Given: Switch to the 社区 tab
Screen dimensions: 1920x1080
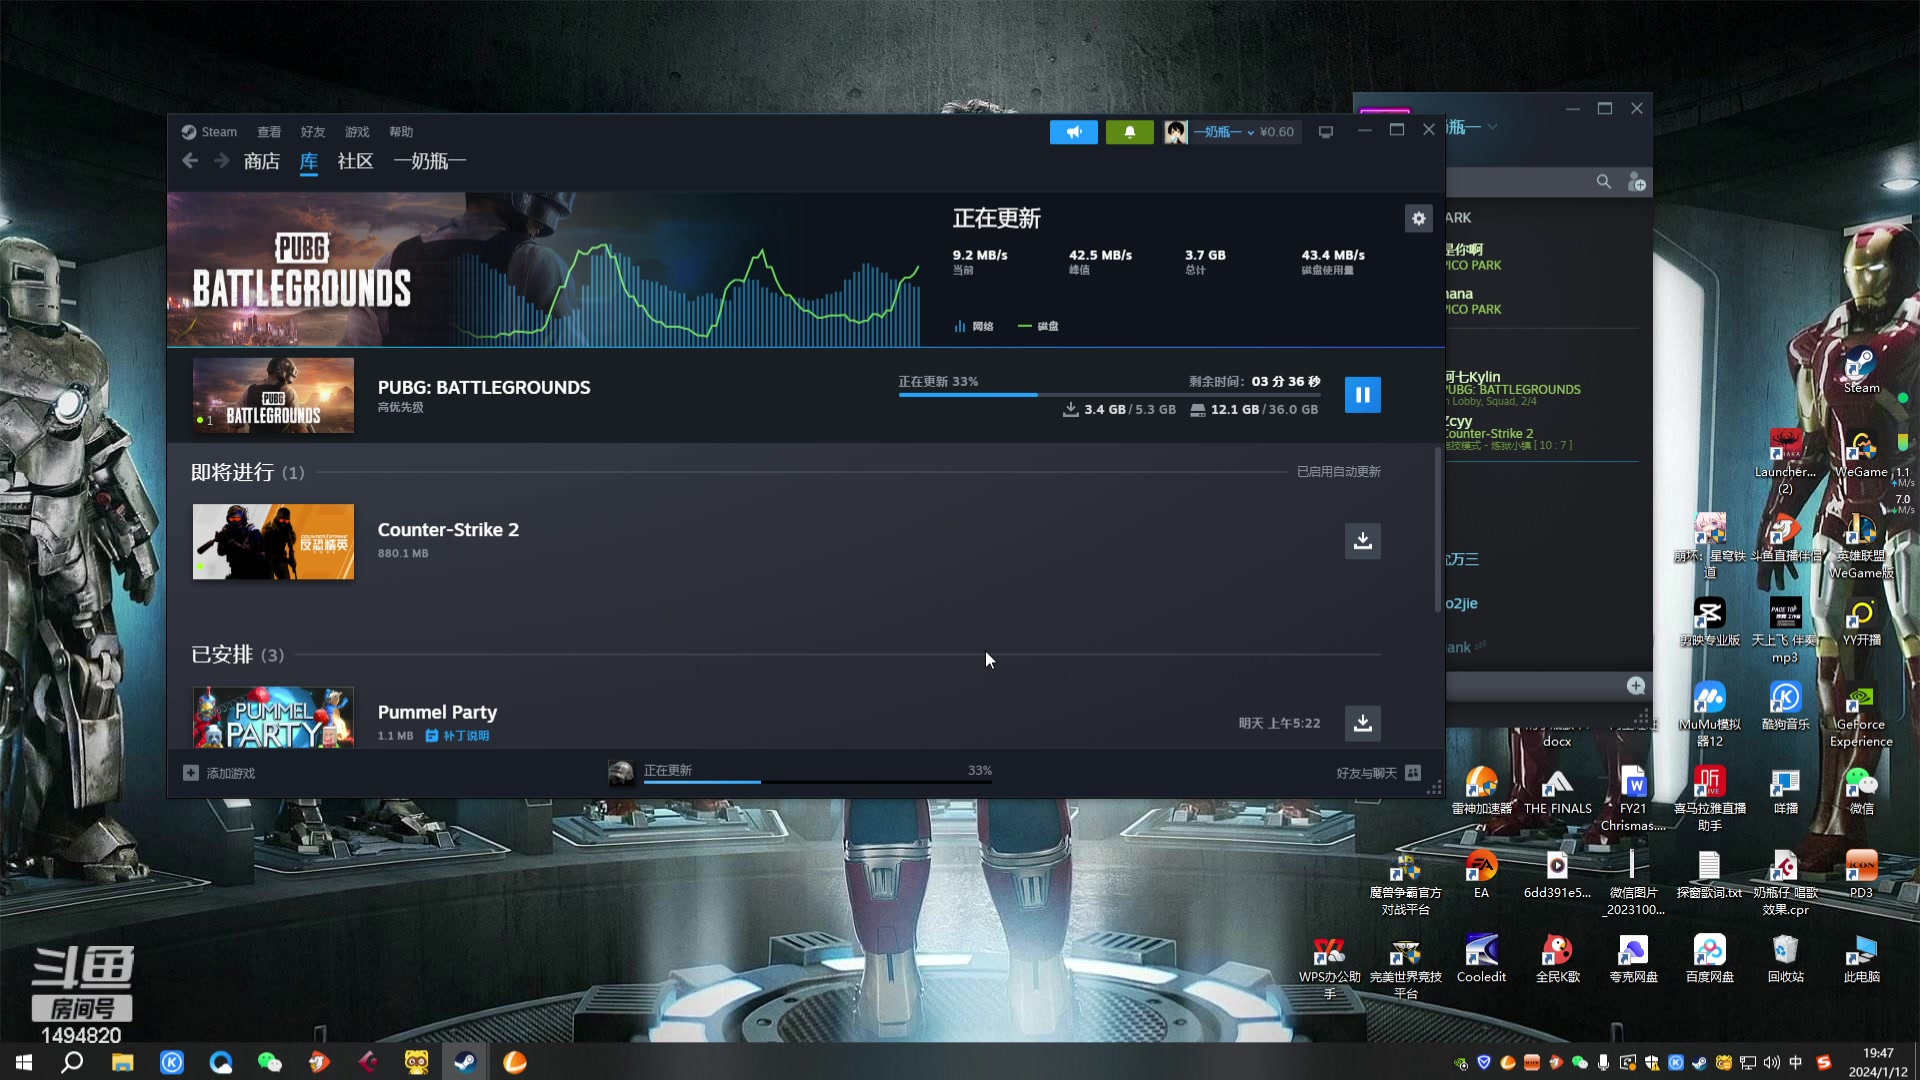Looking at the screenshot, I should 355,161.
